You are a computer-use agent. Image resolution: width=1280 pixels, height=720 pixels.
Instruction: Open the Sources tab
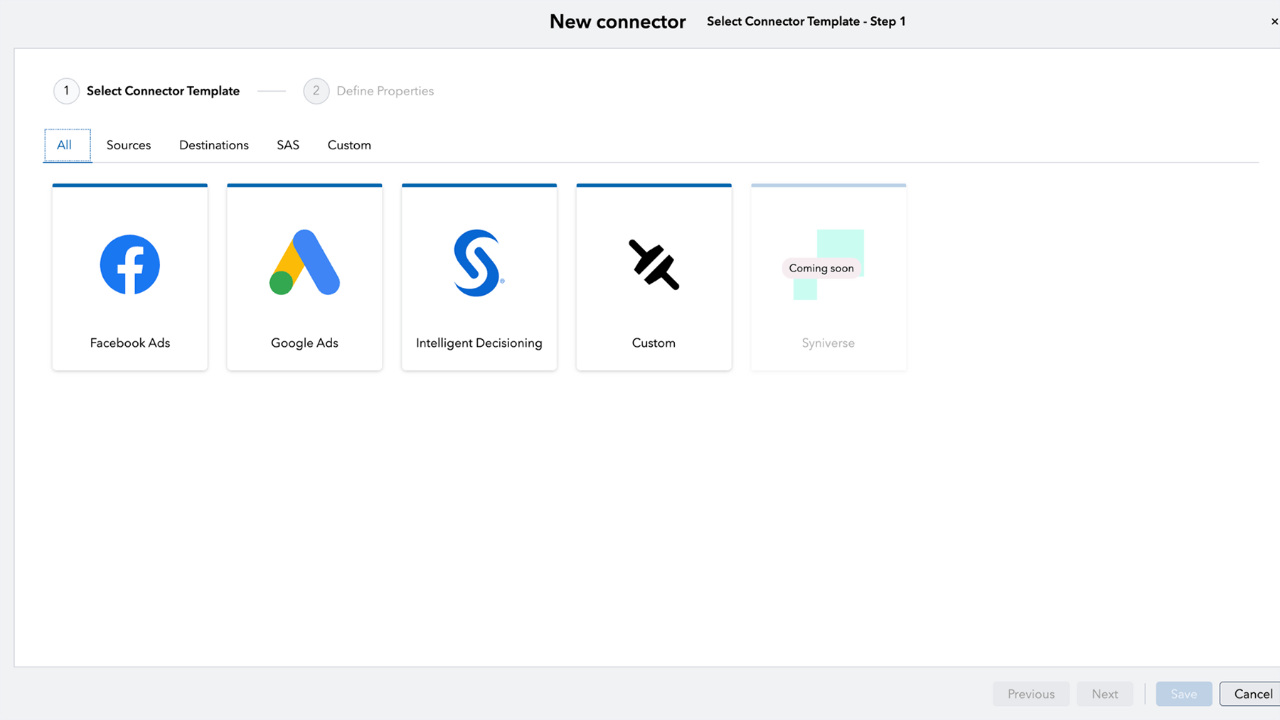129,145
